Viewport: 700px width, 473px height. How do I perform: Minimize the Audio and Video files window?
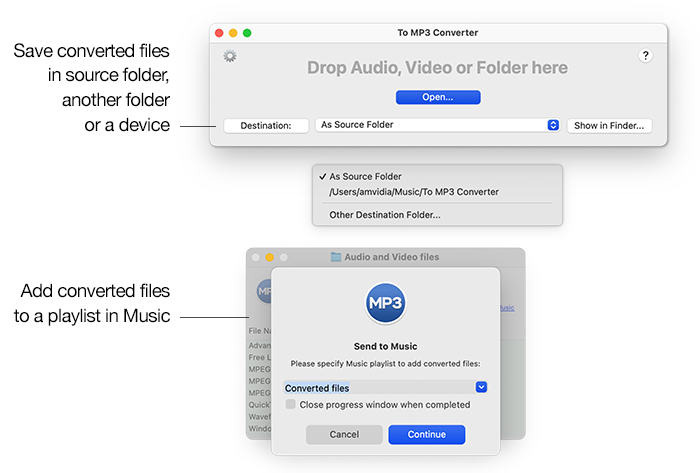270,257
